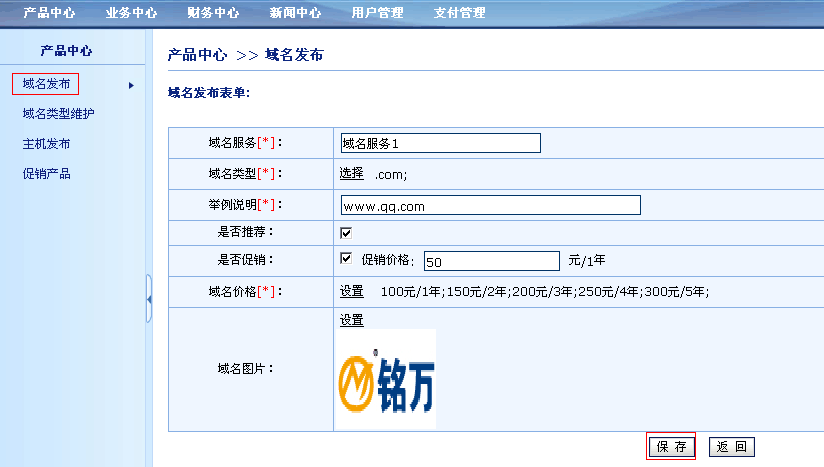The height and width of the screenshot is (467, 824).
Task: Click the arrow beside 域名发布
Action: (x=131, y=85)
